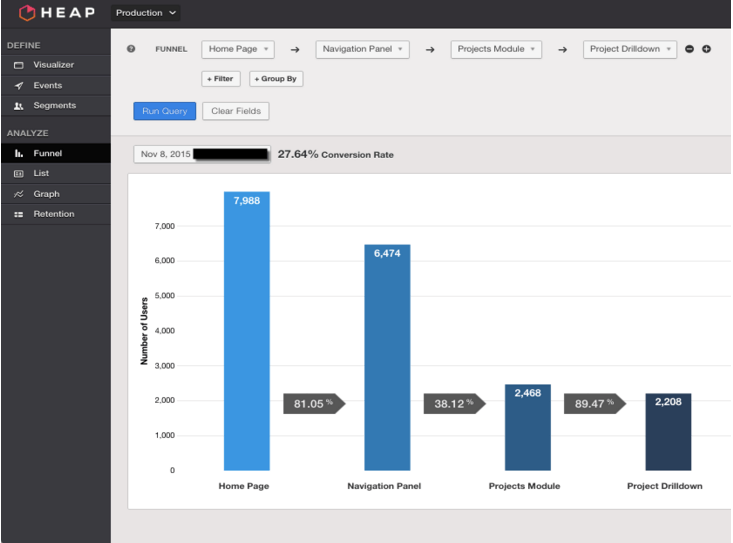Image resolution: width=733 pixels, height=543 pixels.
Task: Open the Graph chart icon
Action: click(18, 194)
